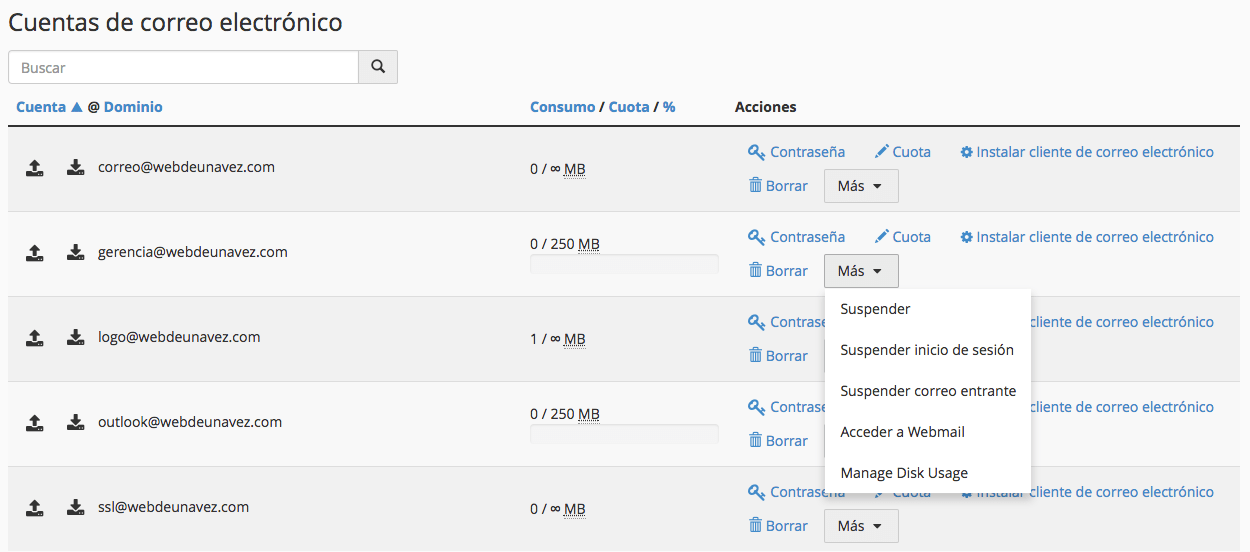
Task: Click logo@webdeunavez.com address text
Action: click(x=179, y=337)
